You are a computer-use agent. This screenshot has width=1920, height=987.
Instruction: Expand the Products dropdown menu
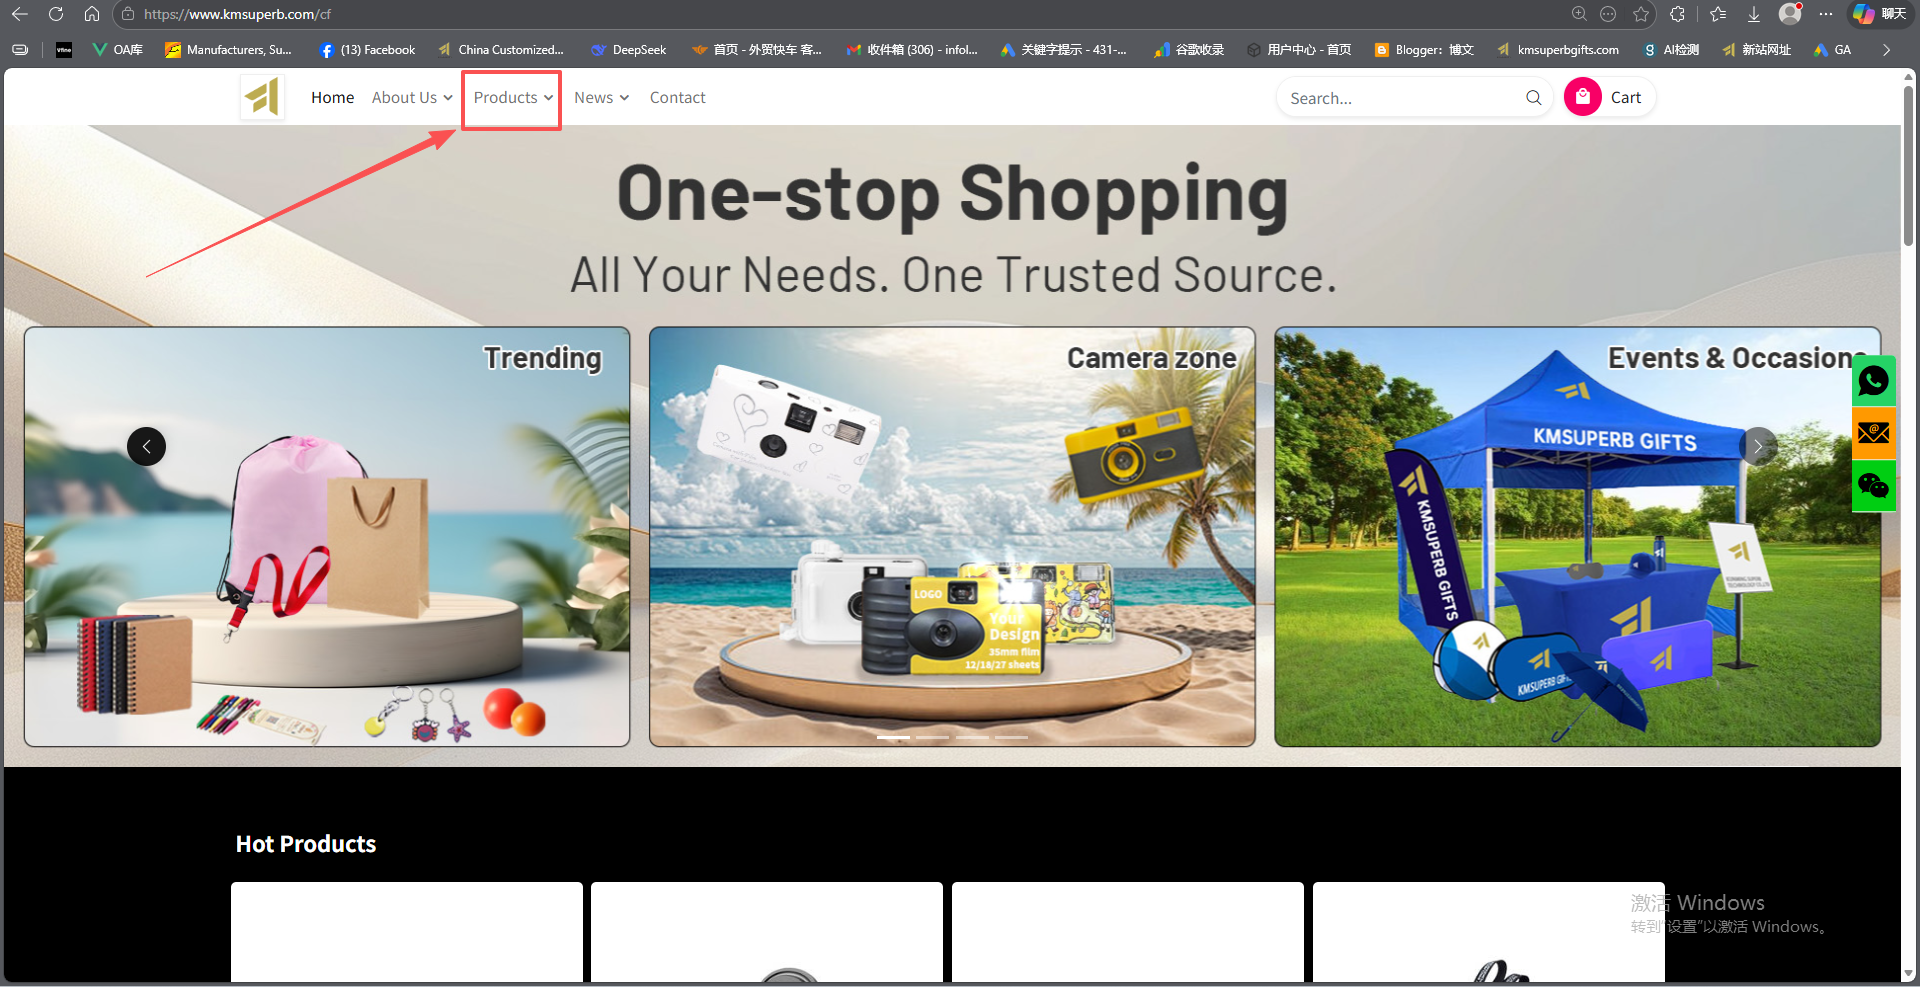click(x=512, y=98)
